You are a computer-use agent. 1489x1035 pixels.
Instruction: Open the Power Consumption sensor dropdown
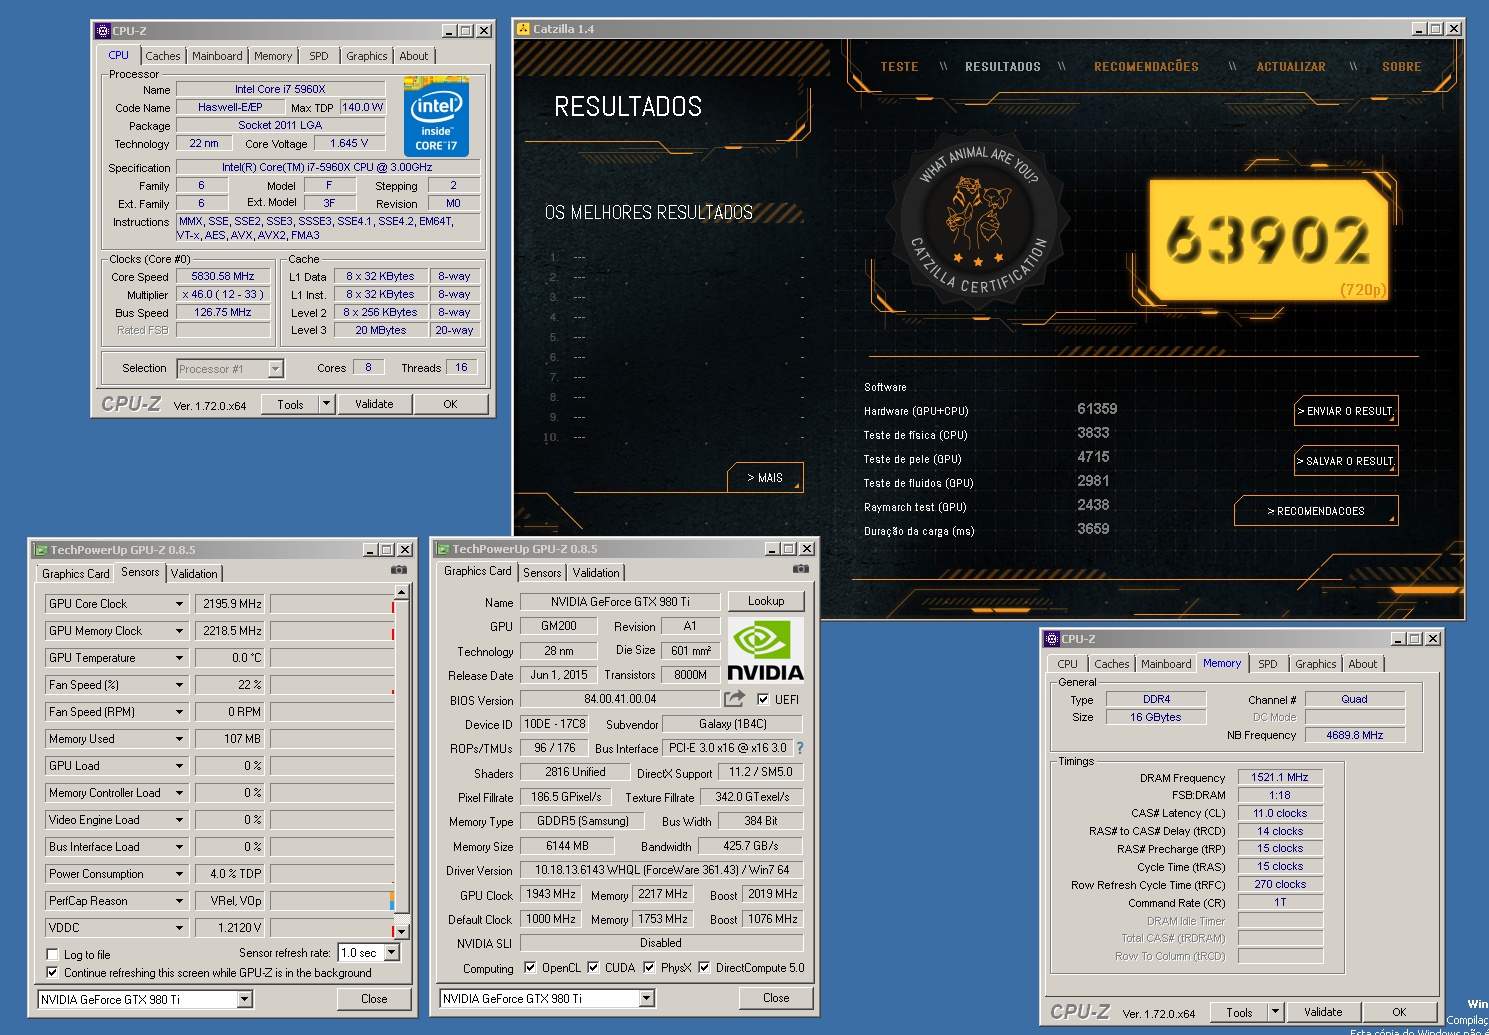(x=179, y=874)
